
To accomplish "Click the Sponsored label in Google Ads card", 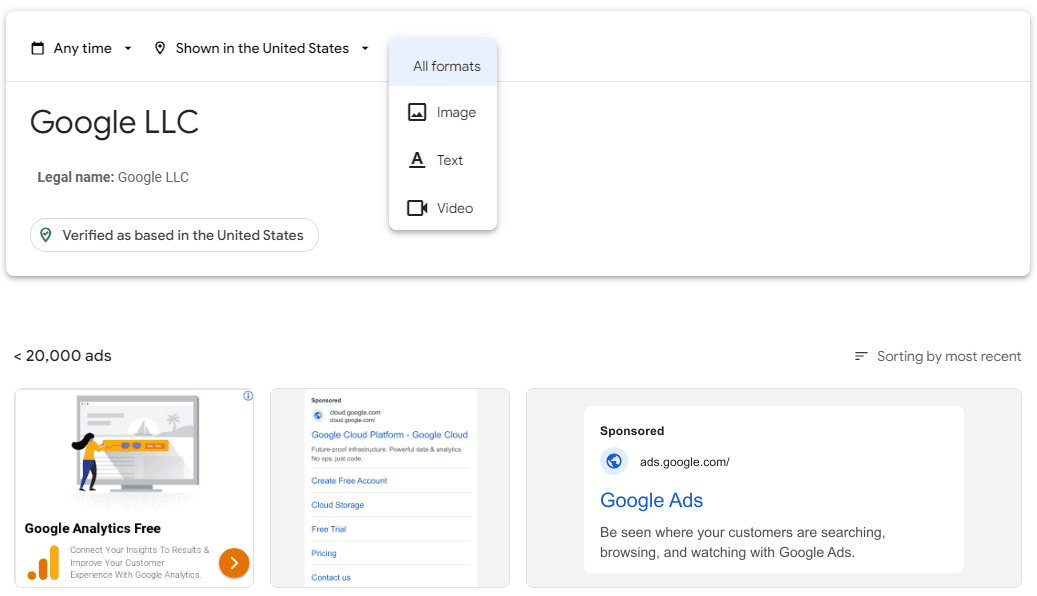I will (632, 431).
